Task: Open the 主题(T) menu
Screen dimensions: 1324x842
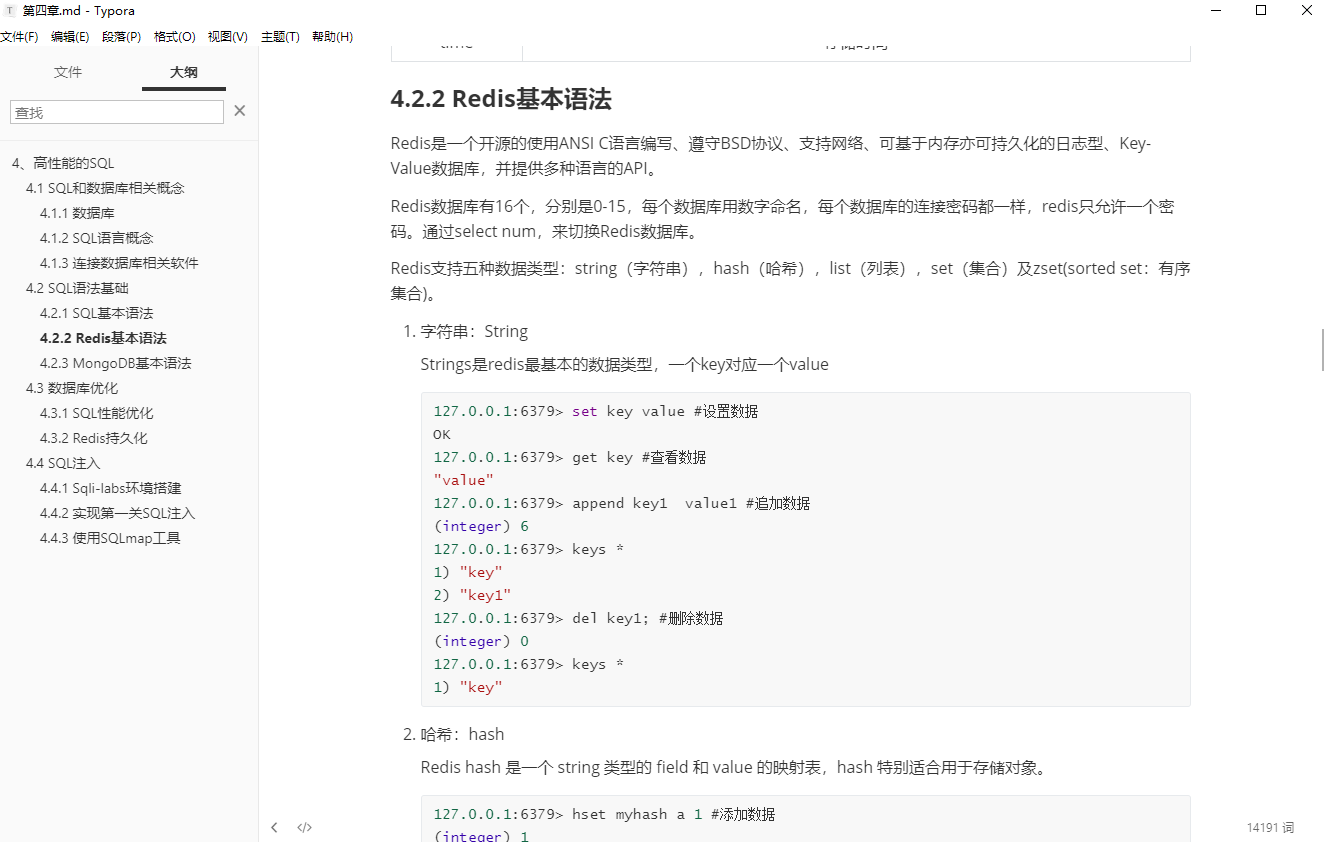Action: 280,36
